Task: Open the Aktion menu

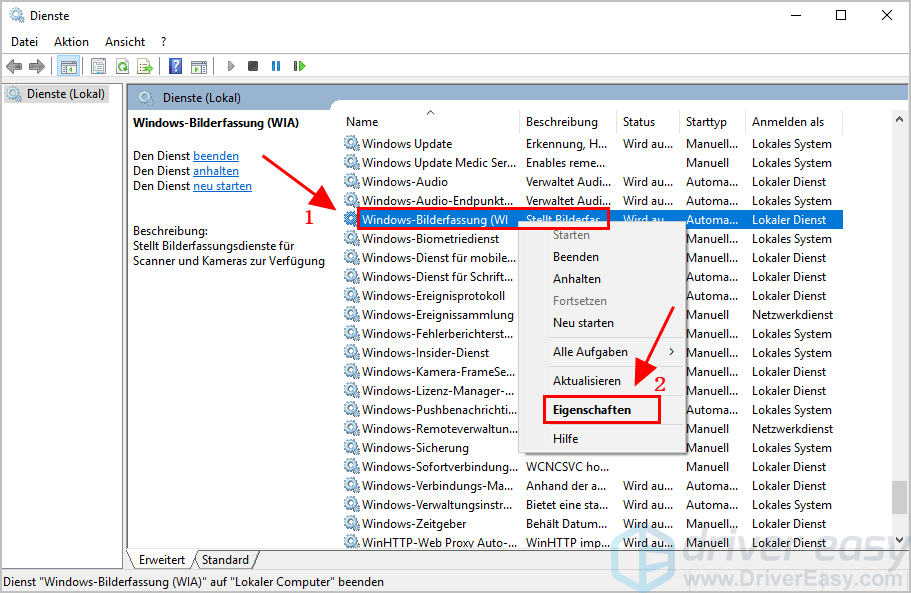Action: 71,42
